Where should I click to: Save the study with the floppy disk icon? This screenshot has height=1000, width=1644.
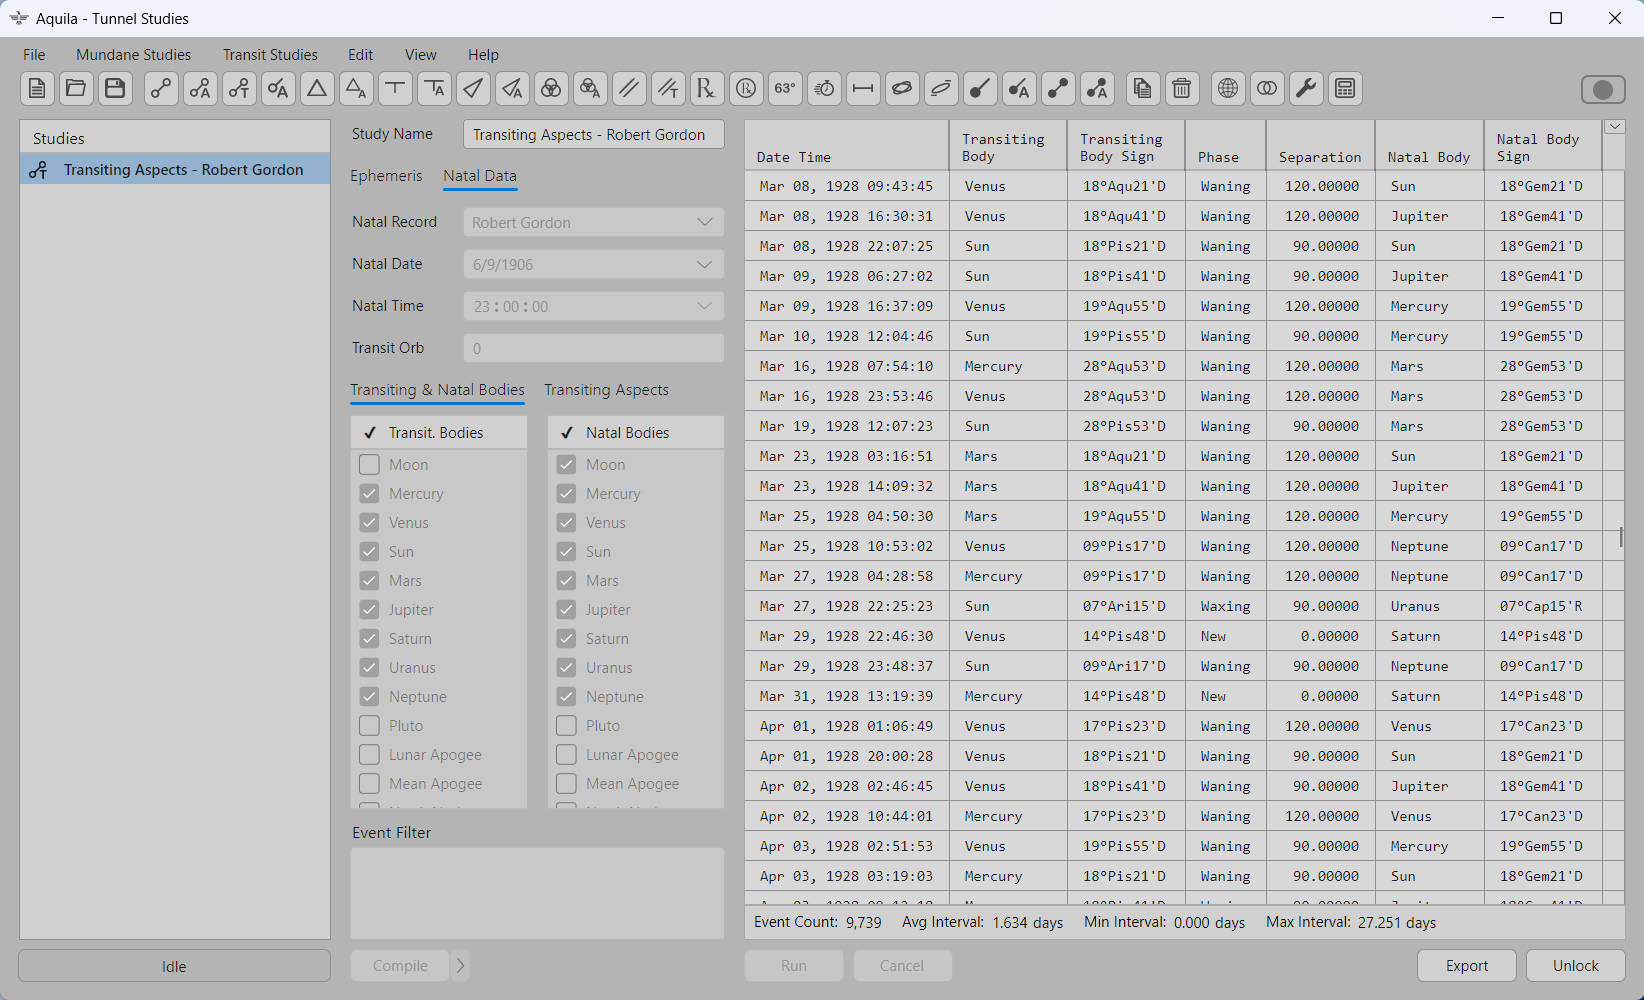(x=115, y=89)
